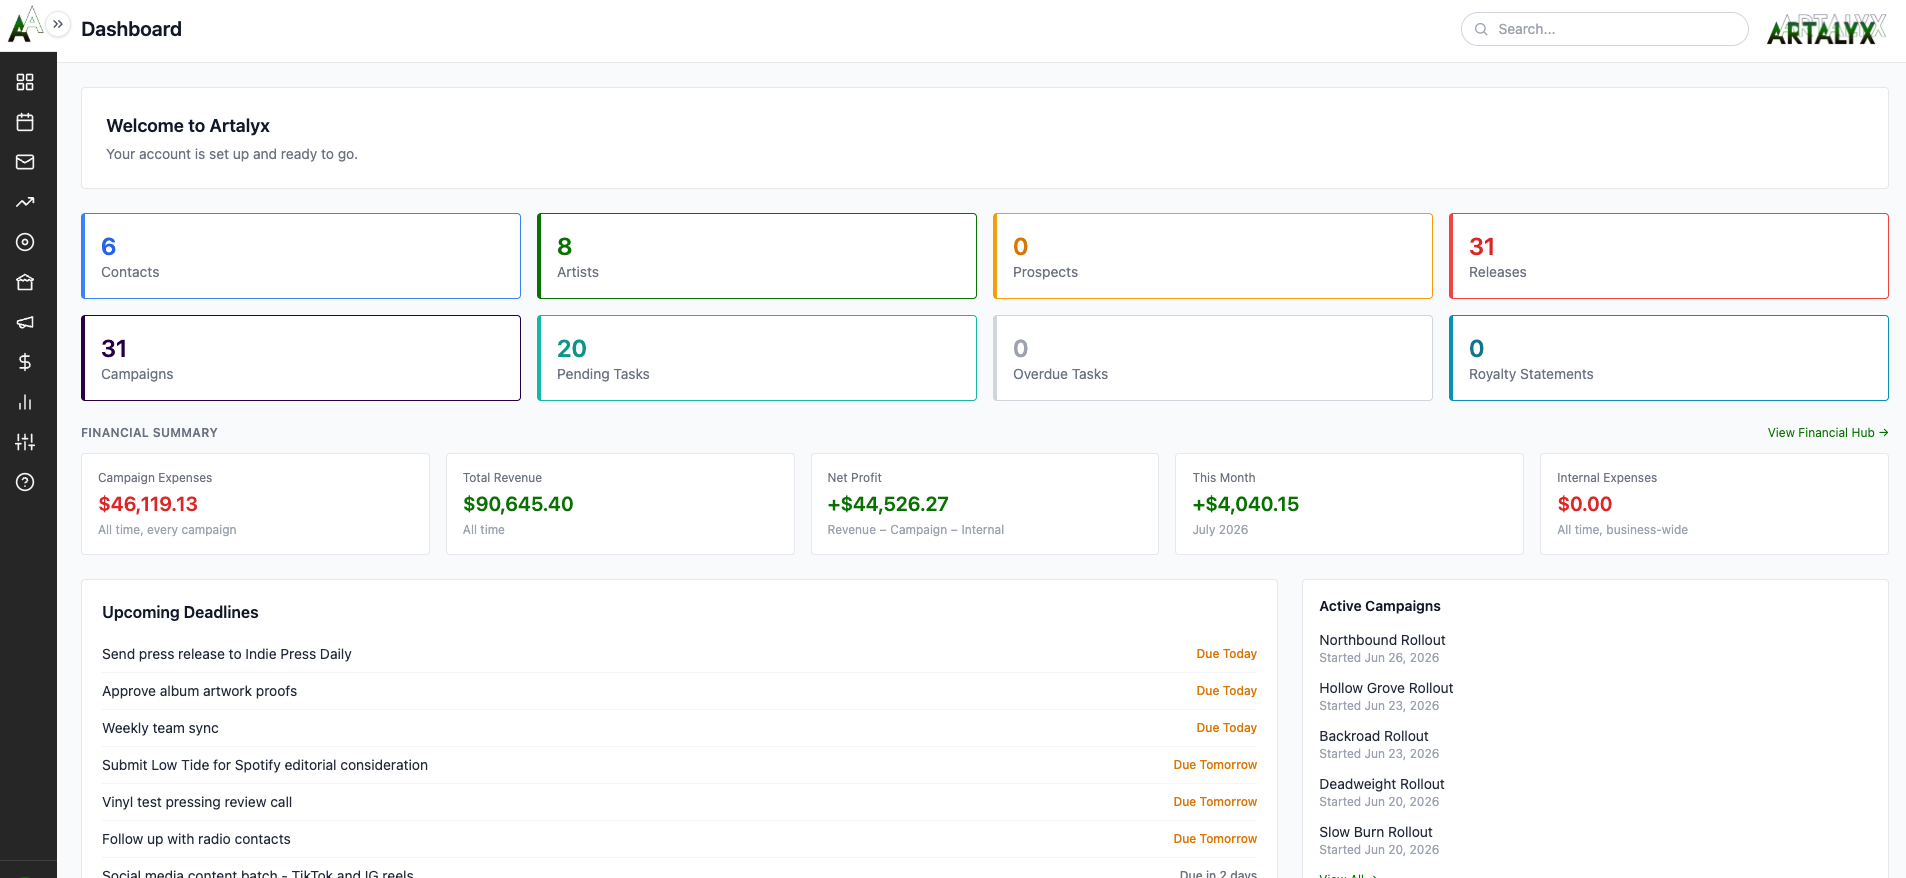Click 'Follow up with radio contacts'
The height and width of the screenshot is (878, 1906).
(196, 839)
